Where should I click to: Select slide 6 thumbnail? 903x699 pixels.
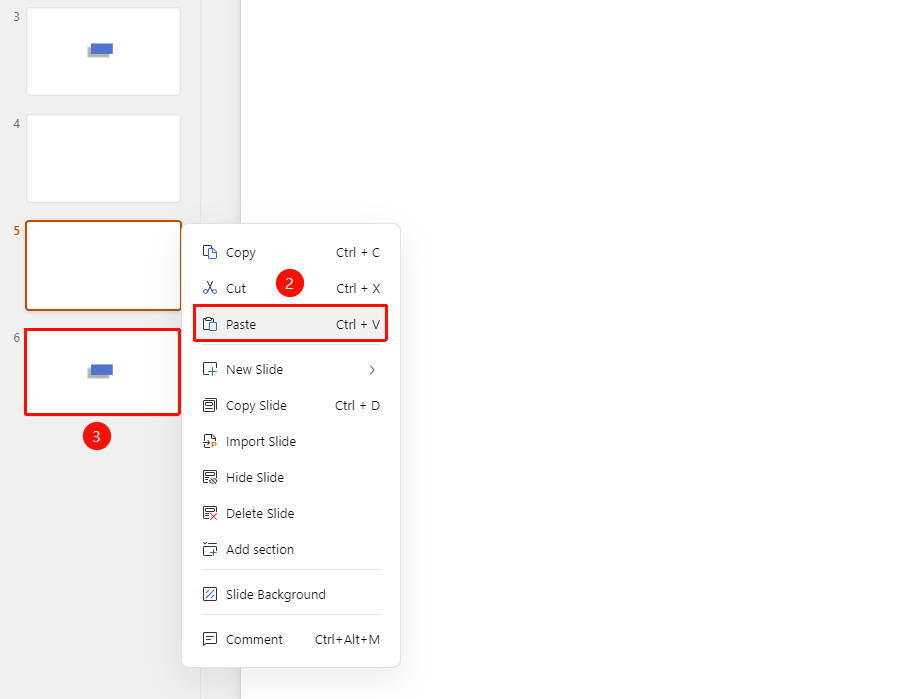click(104, 372)
